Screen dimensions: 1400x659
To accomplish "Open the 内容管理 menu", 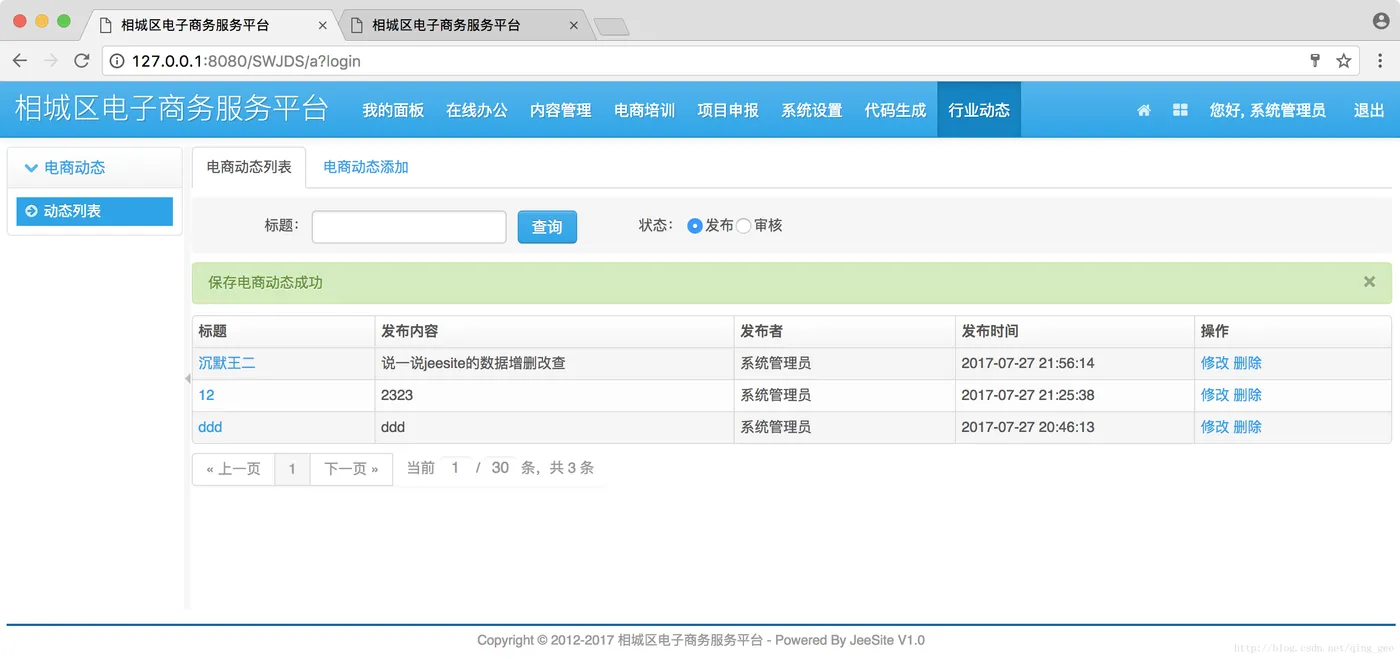I will point(560,110).
